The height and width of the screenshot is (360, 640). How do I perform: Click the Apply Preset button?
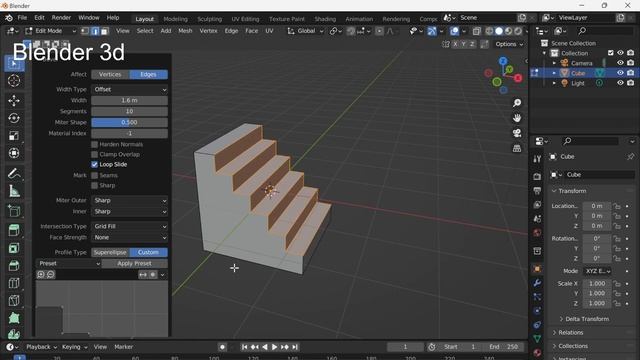pos(134,263)
